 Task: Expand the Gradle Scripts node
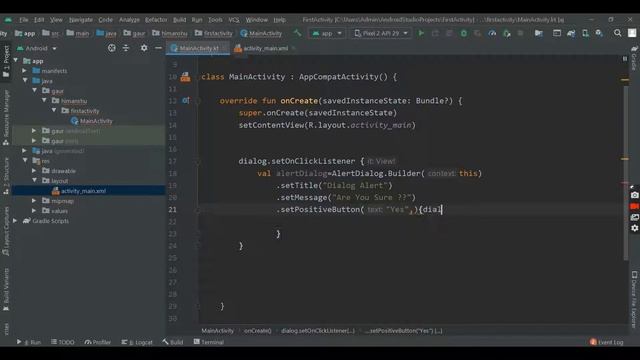16,220
